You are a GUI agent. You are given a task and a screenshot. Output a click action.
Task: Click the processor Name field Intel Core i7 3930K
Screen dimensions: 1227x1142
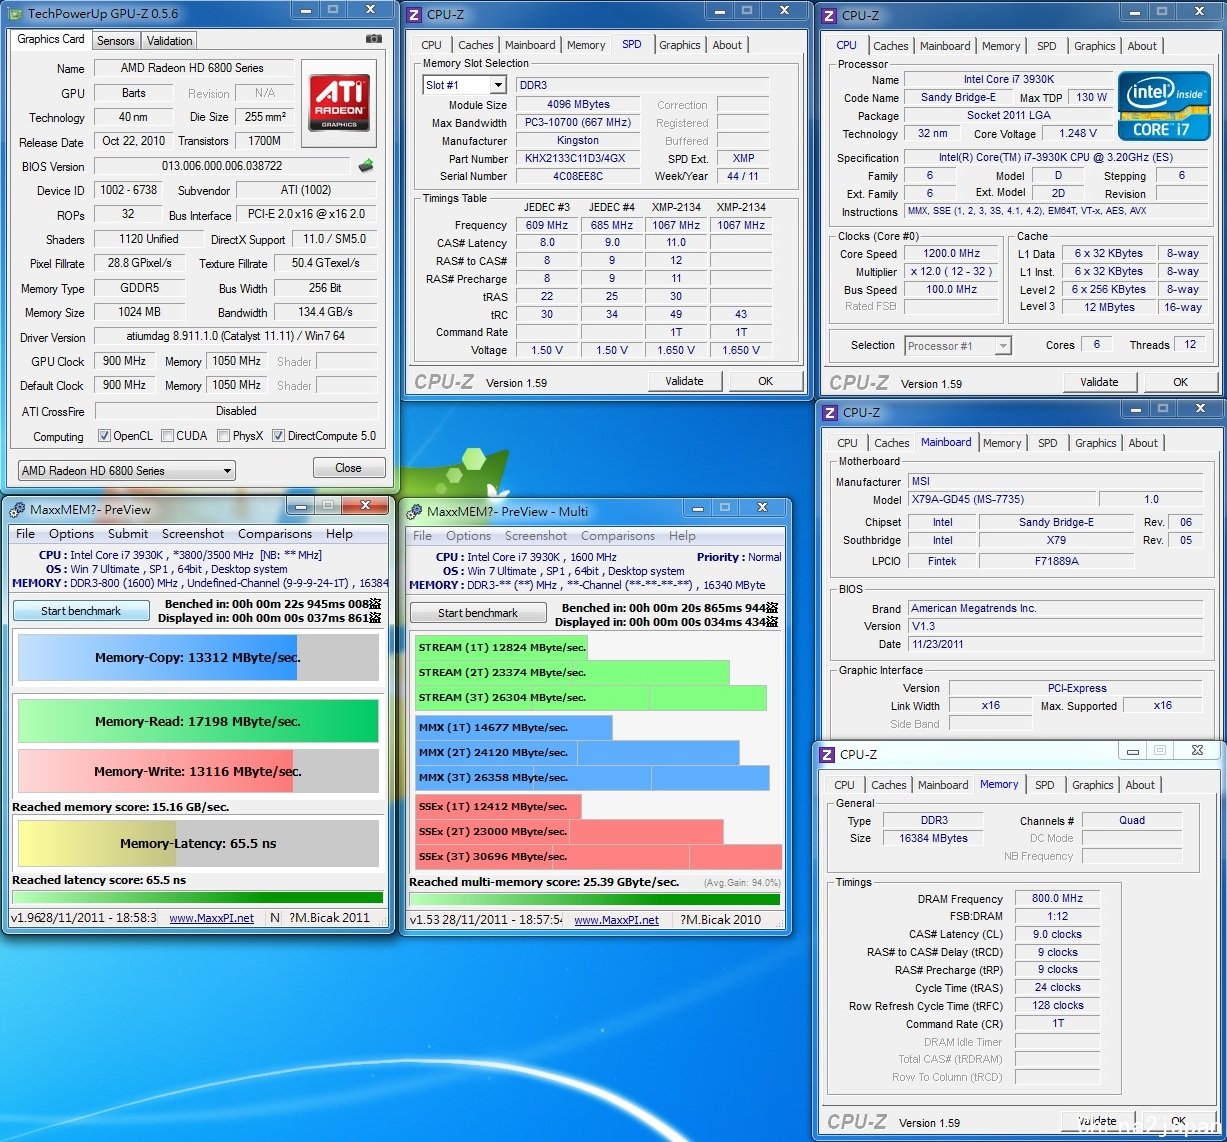click(1008, 79)
